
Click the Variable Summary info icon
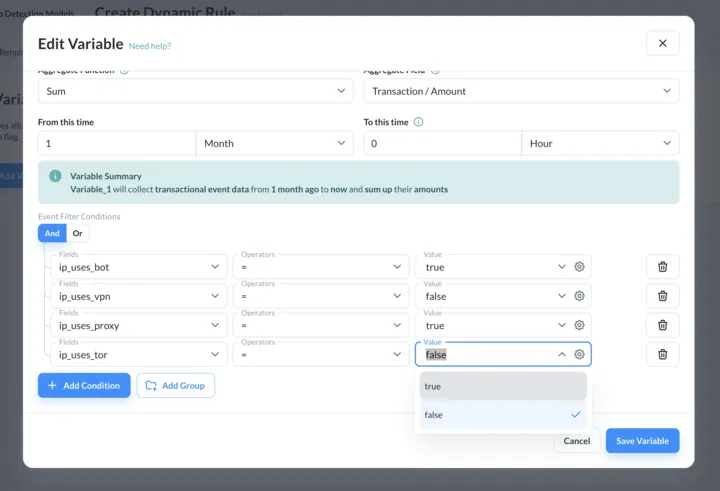click(55, 176)
